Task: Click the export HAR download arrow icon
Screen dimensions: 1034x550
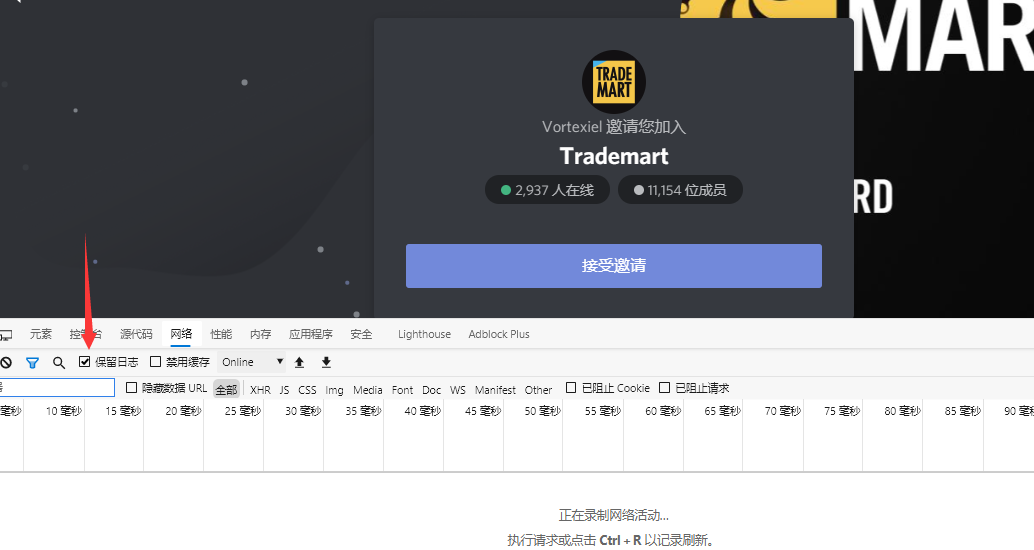Action: tap(326, 362)
